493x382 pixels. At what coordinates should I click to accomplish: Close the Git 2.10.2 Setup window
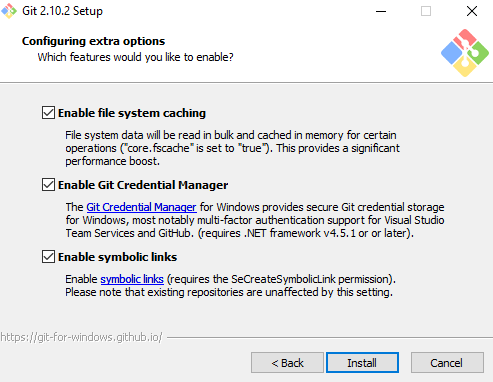(x=472, y=11)
